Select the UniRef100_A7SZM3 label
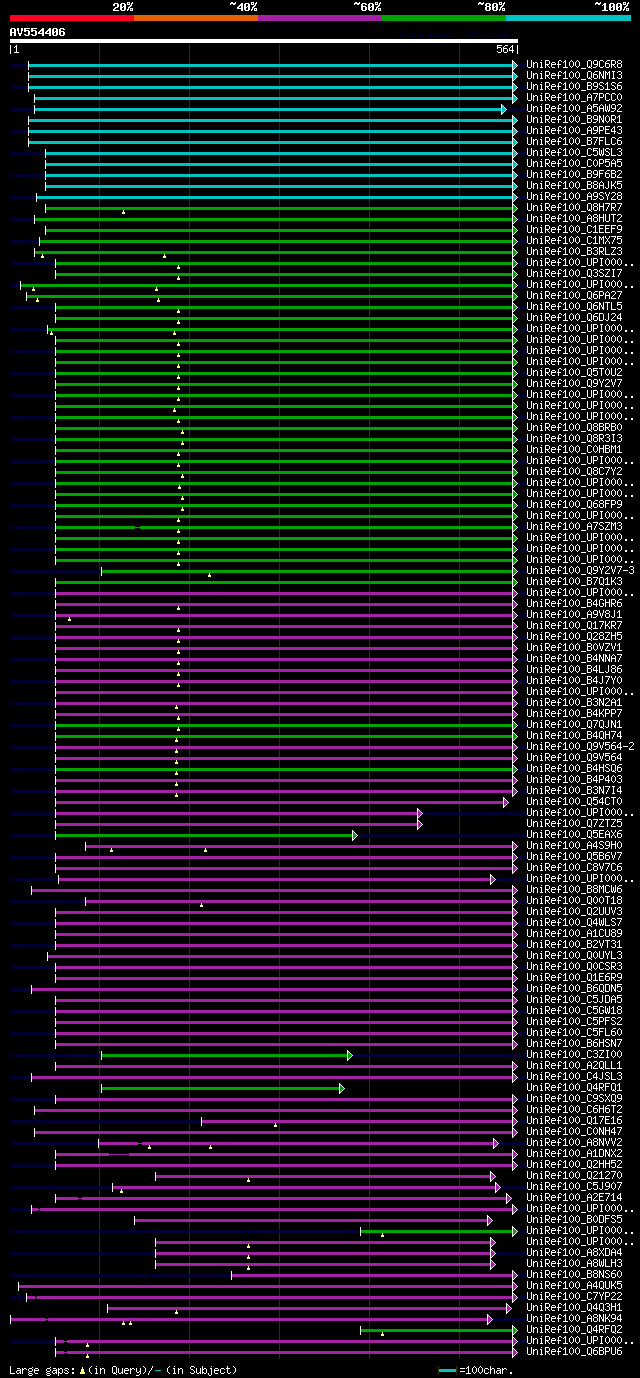Viewport: 640px width, 1378px height. (574, 526)
